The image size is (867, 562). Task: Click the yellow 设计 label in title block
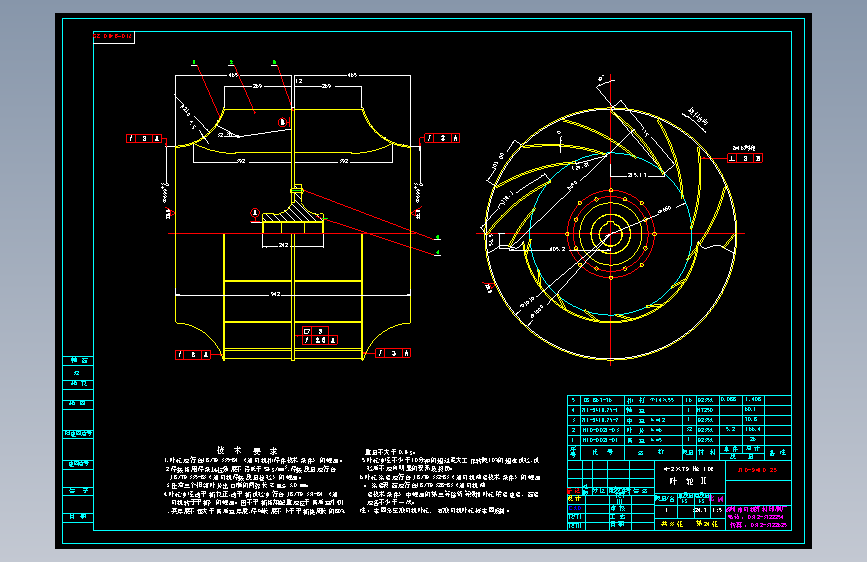tap(574, 499)
